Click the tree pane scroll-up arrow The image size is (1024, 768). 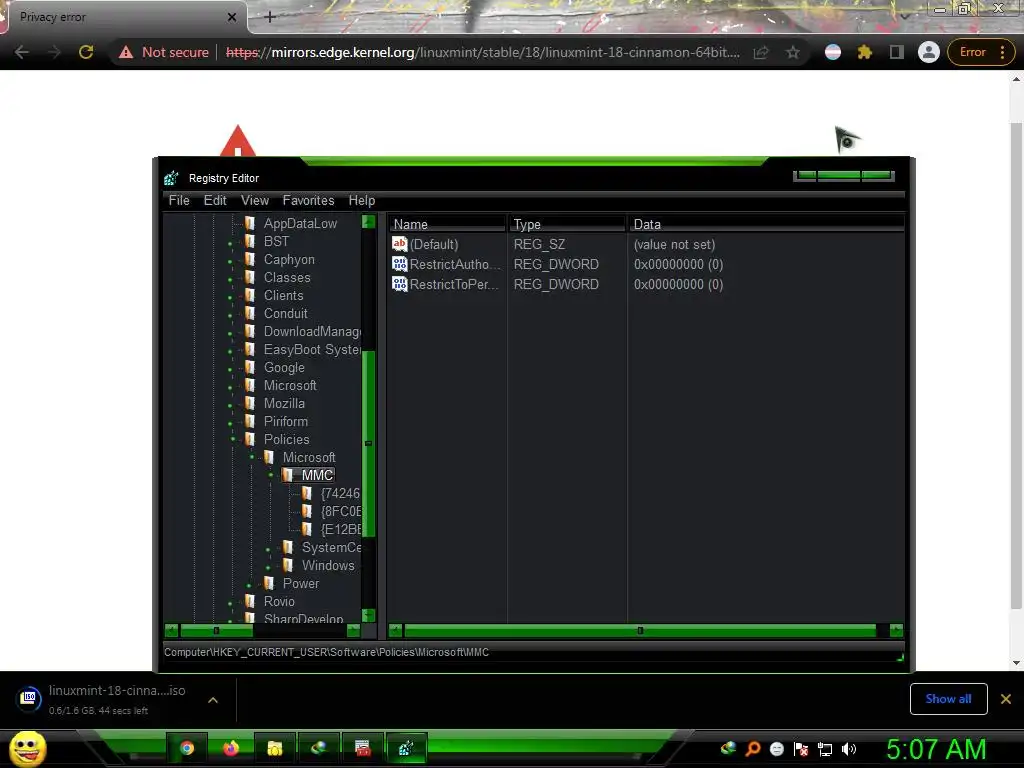(368, 221)
